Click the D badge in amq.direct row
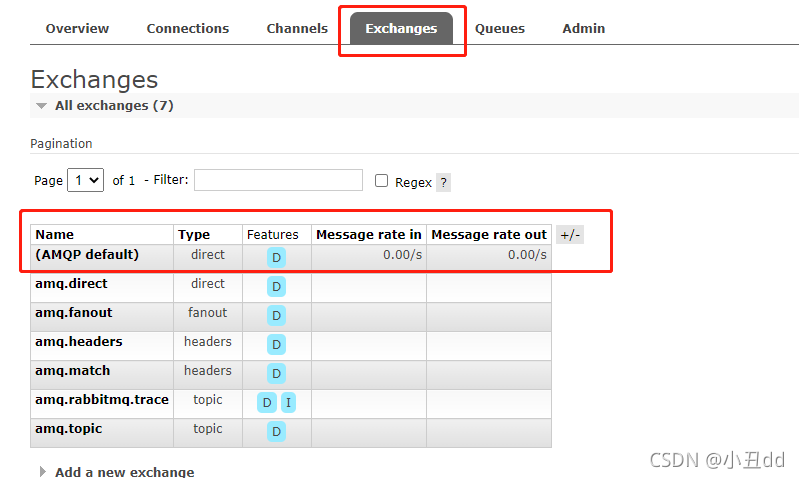Screen dimensions: 799x478 (276, 286)
